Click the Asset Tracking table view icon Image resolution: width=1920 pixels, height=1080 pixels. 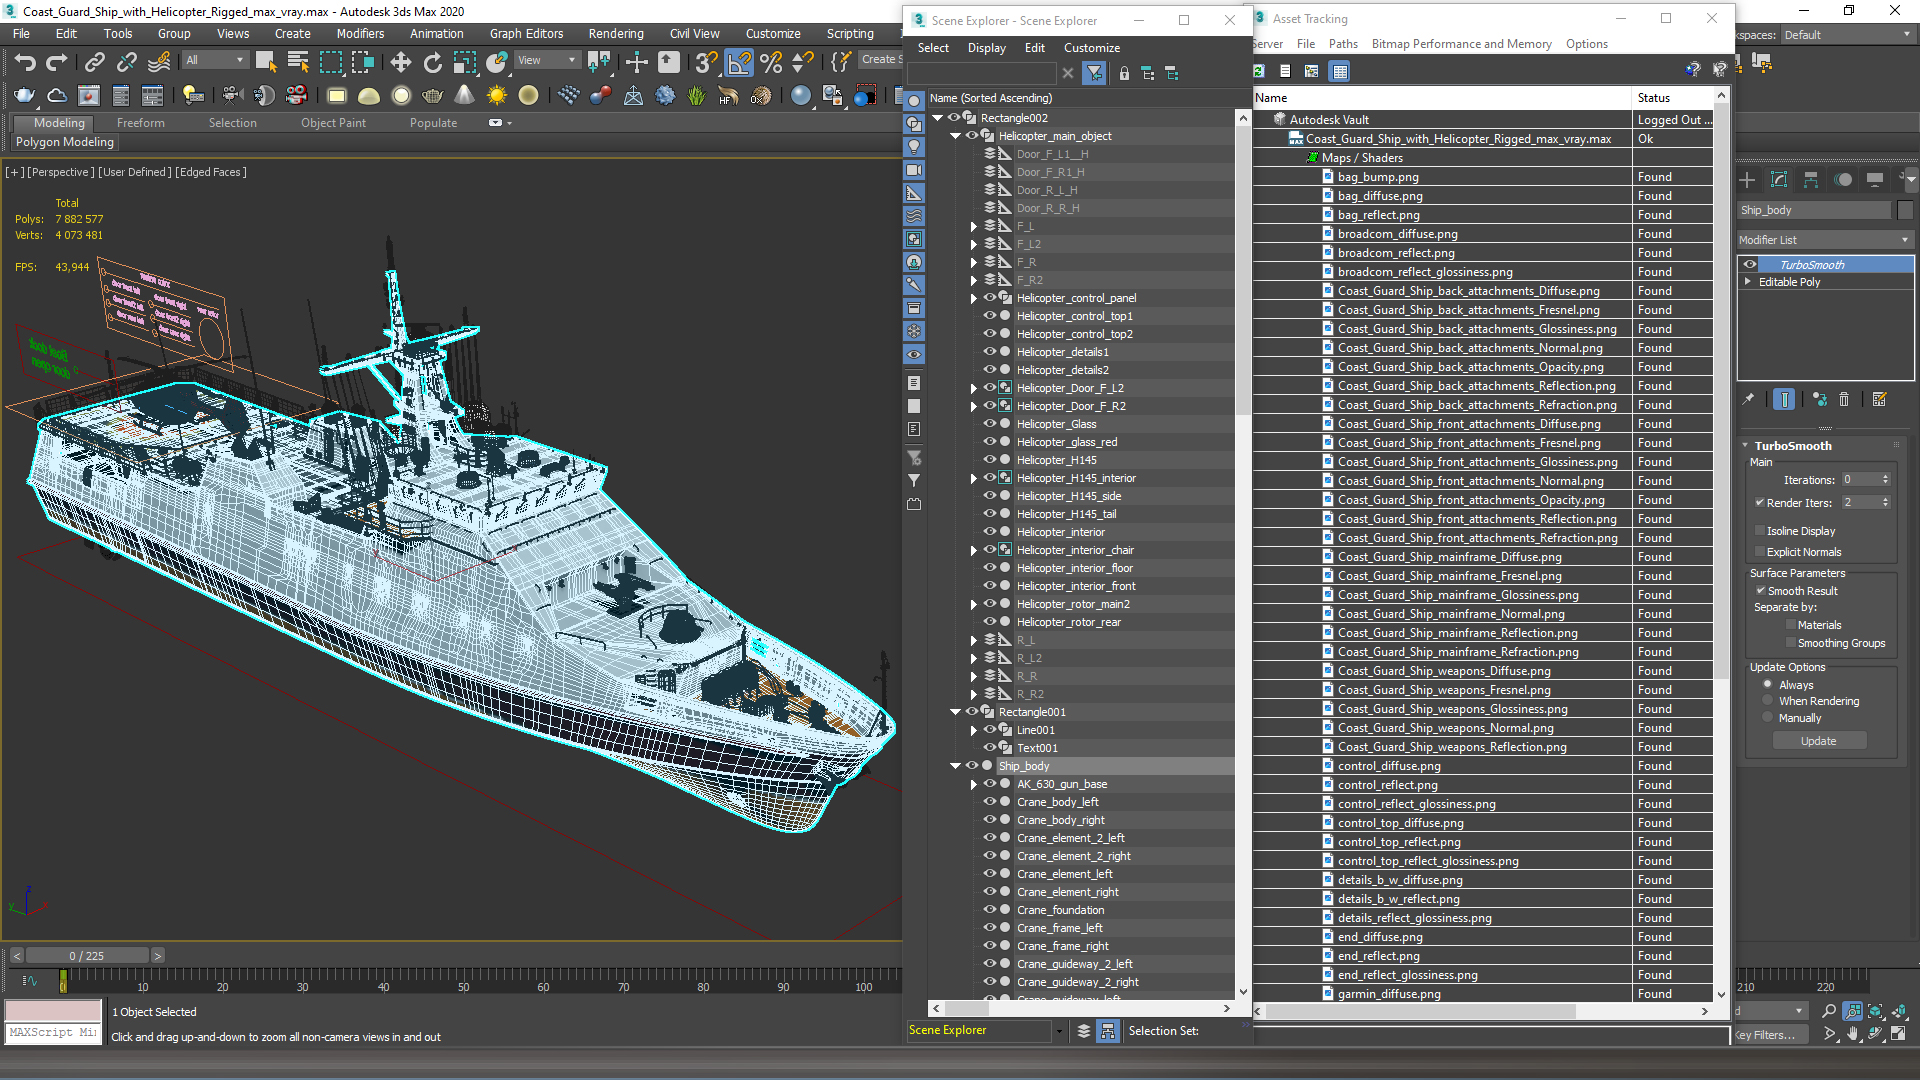(x=1340, y=71)
